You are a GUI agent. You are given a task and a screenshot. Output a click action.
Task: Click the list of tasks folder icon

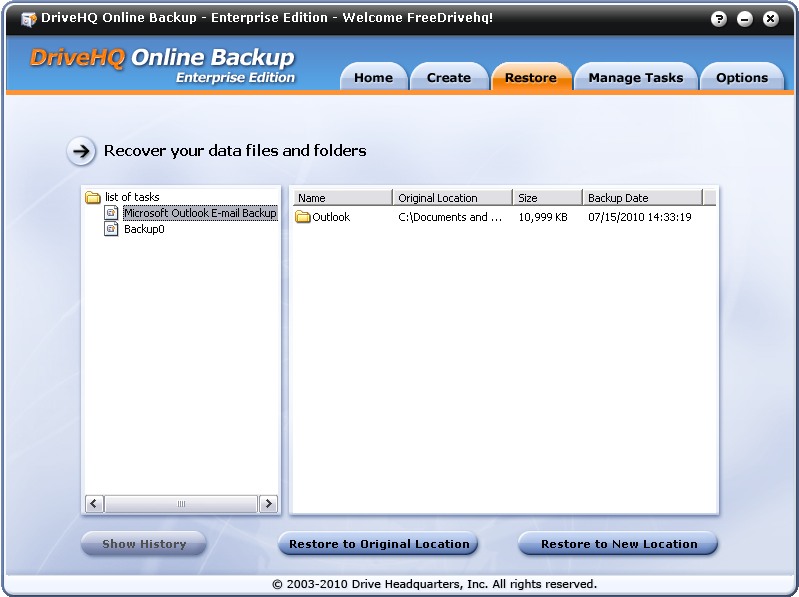pyautogui.click(x=93, y=198)
